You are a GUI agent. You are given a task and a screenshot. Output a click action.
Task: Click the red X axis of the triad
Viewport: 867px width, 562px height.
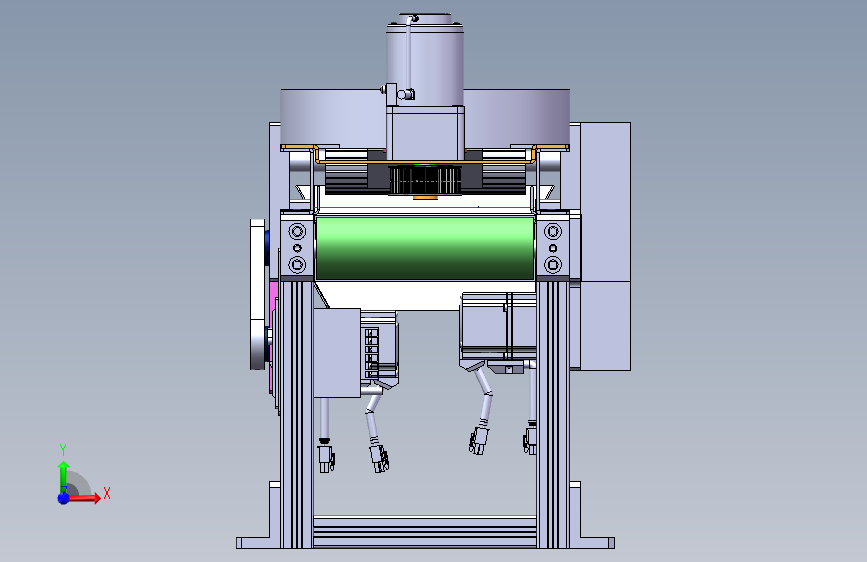coord(84,497)
